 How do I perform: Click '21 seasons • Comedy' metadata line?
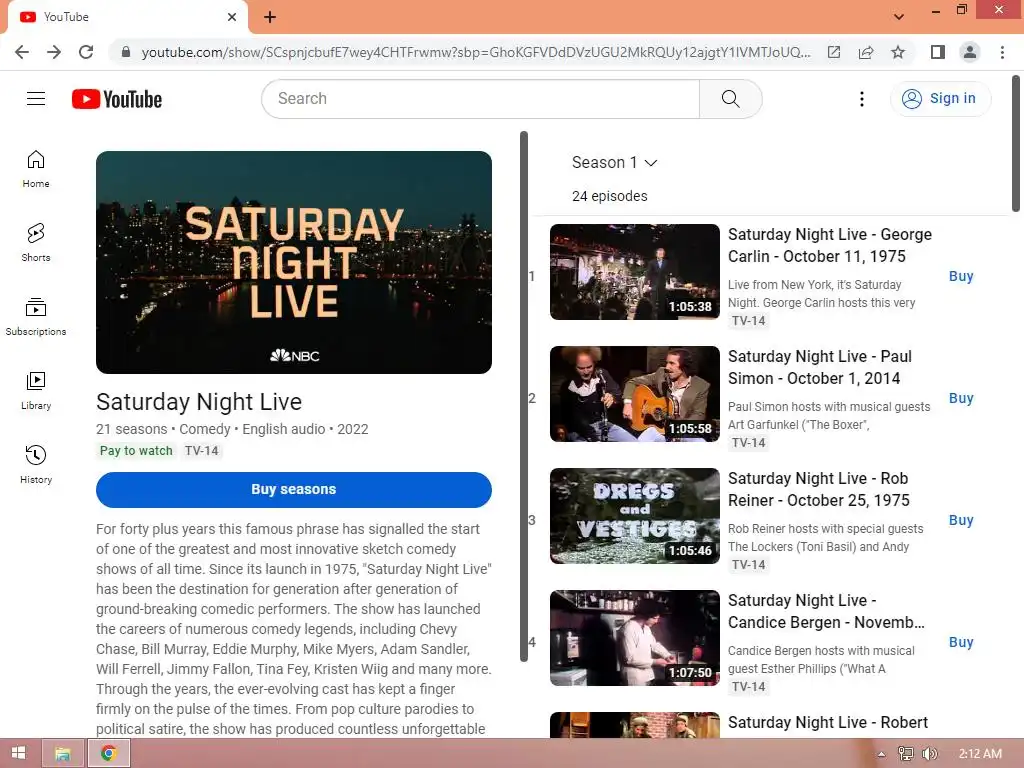(232, 429)
